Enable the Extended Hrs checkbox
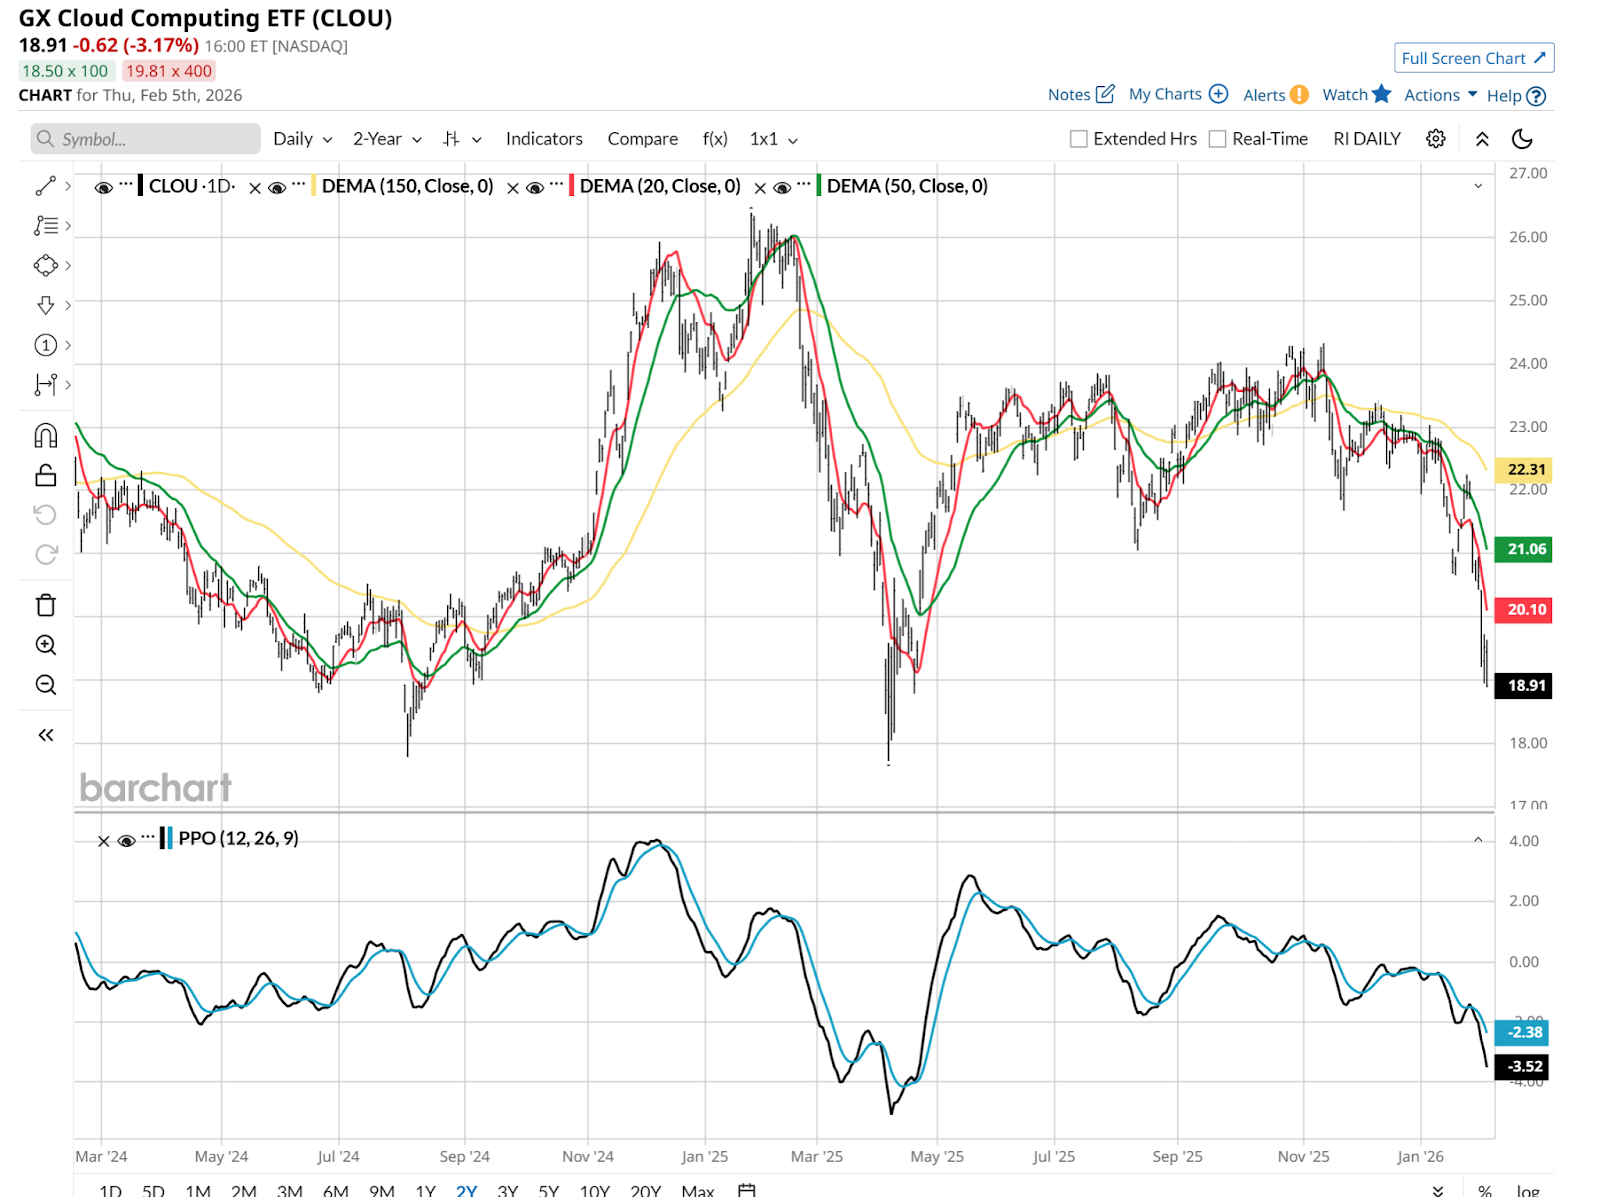The image size is (1600, 1197). point(1079,139)
